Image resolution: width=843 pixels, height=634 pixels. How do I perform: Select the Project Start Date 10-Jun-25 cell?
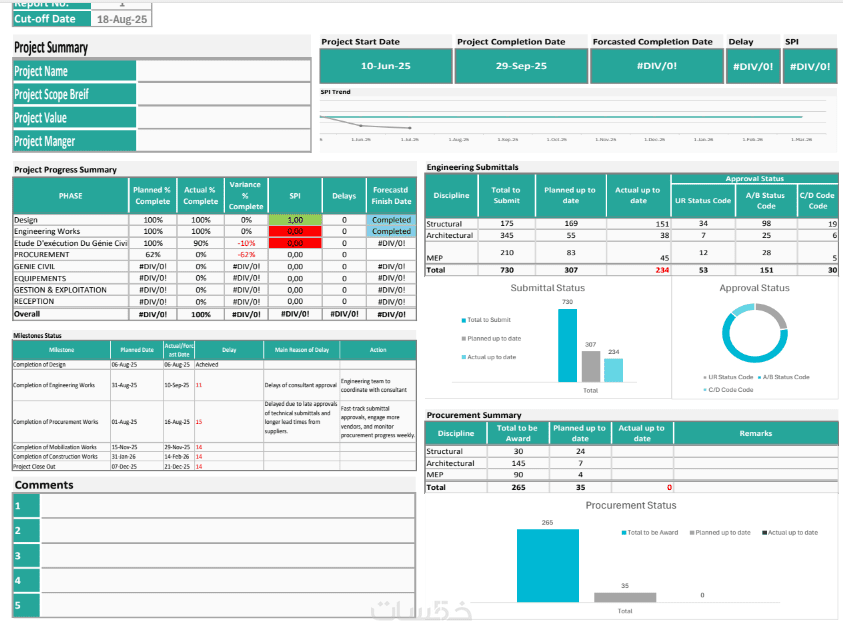pyautogui.click(x=385, y=66)
